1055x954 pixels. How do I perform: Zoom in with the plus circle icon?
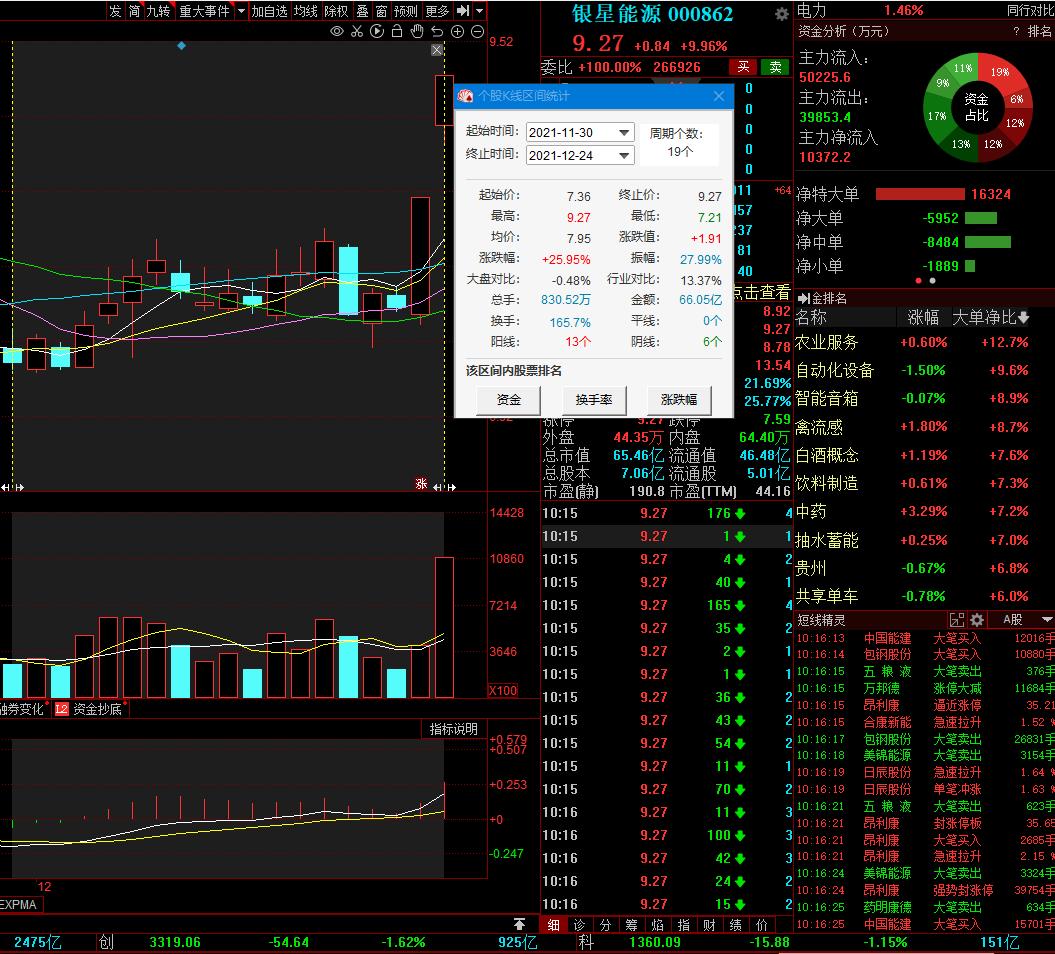[458, 32]
